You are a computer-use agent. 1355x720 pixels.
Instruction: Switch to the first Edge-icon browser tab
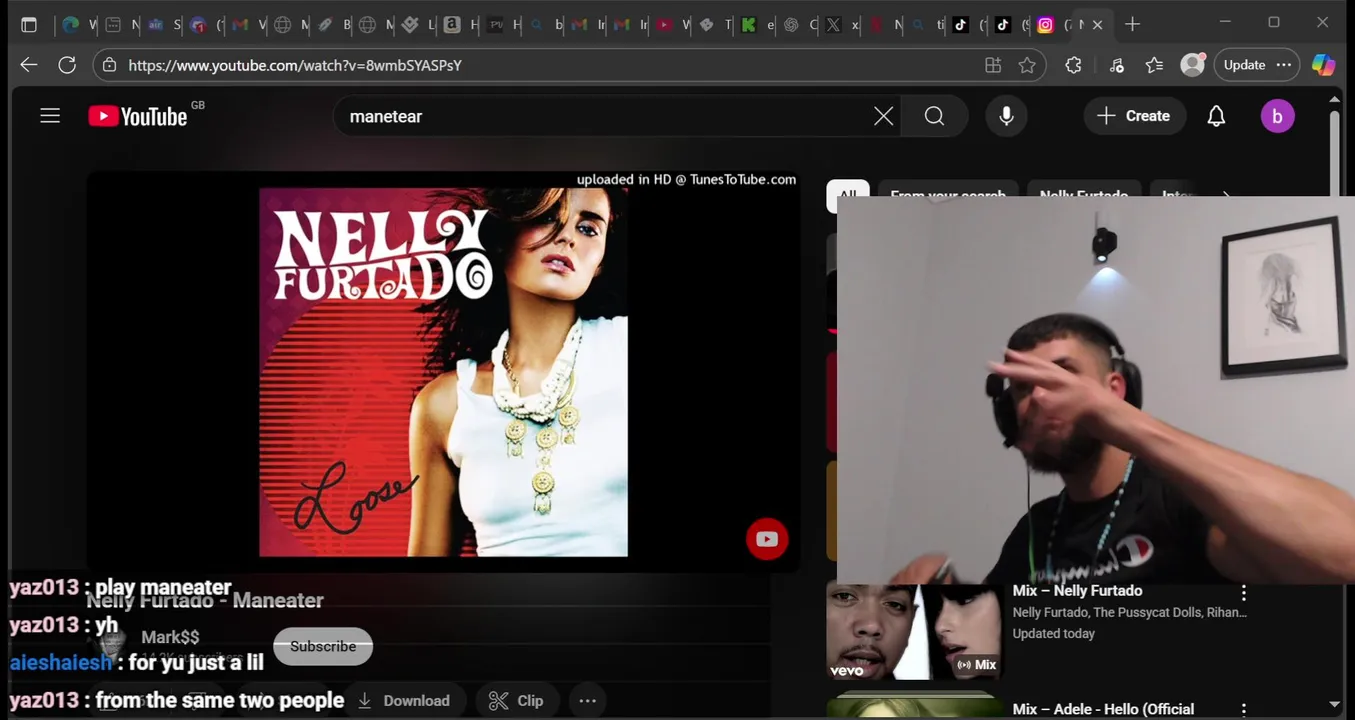pos(71,25)
